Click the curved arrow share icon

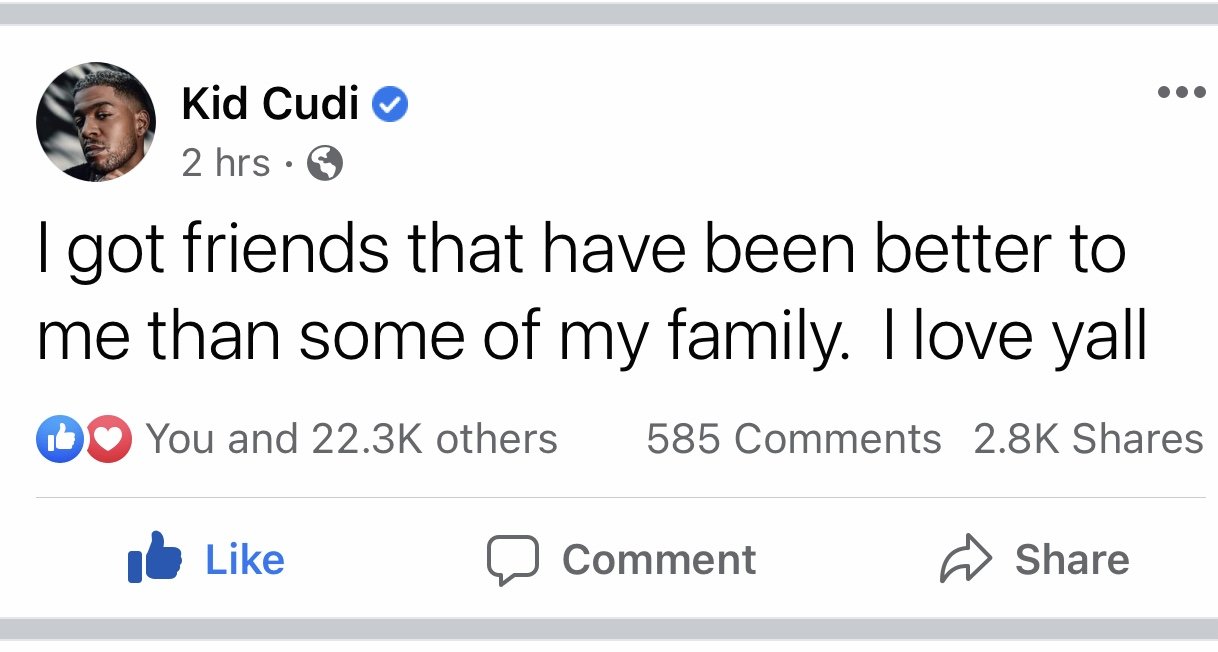pyautogui.click(x=966, y=560)
